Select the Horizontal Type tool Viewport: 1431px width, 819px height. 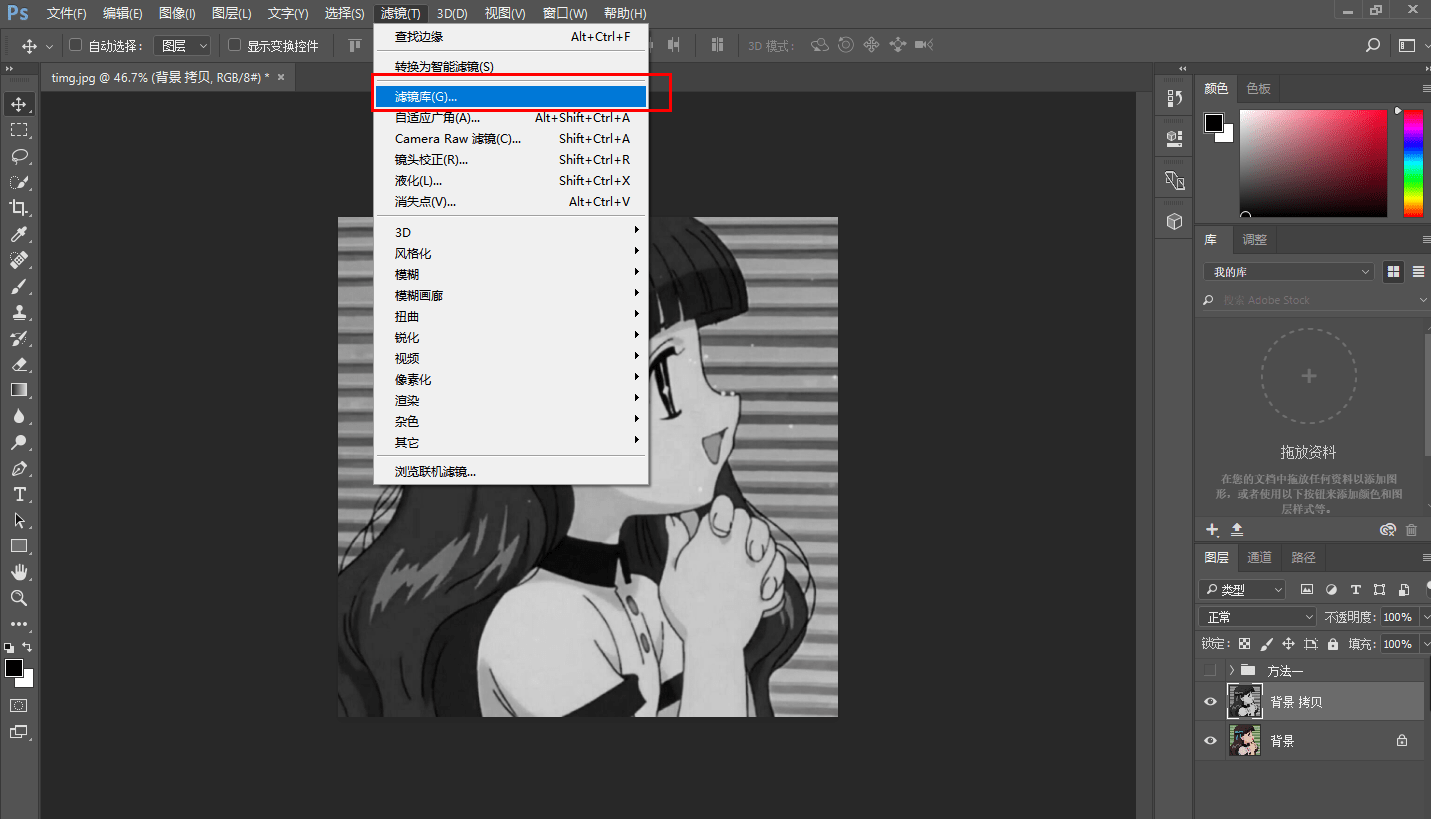click(19, 494)
